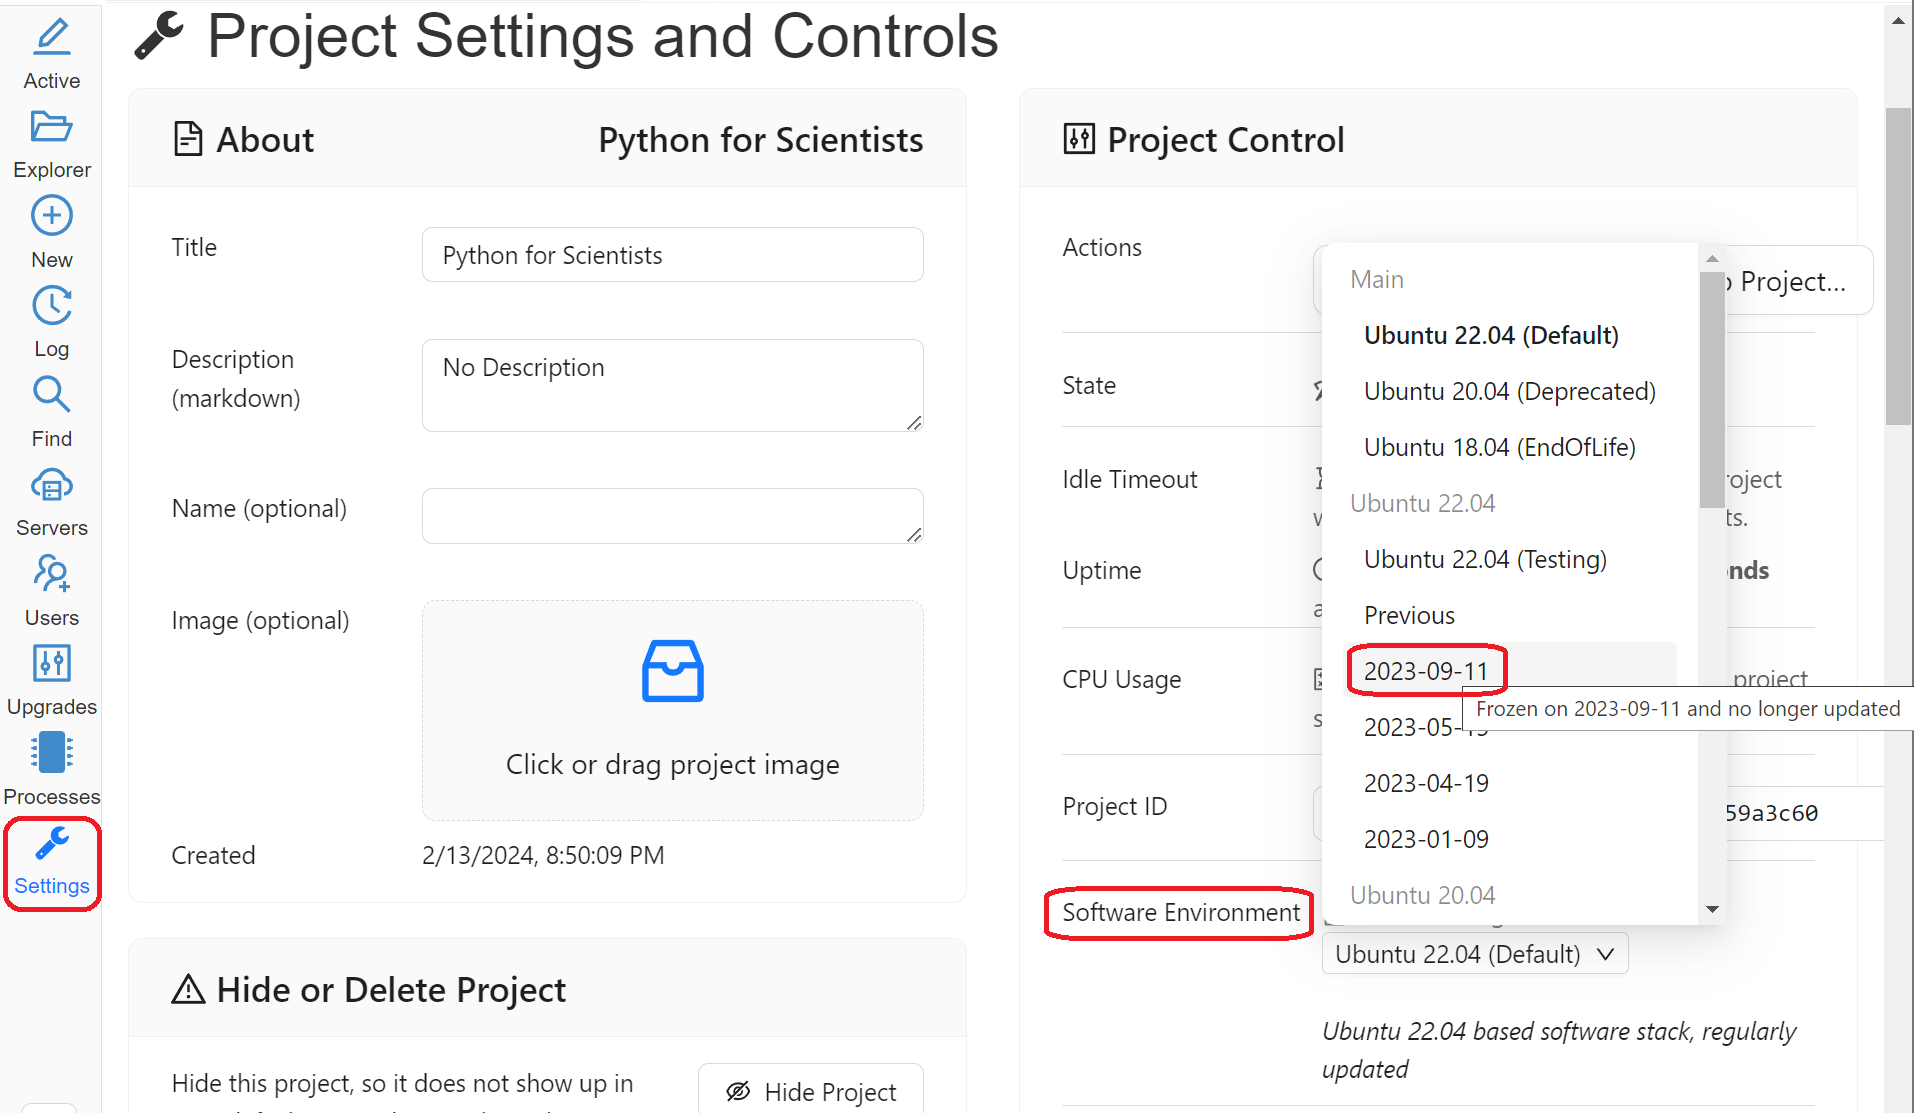Image resolution: width=1914 pixels, height=1113 pixels.
Task: Click the Title input field
Action: [672, 255]
